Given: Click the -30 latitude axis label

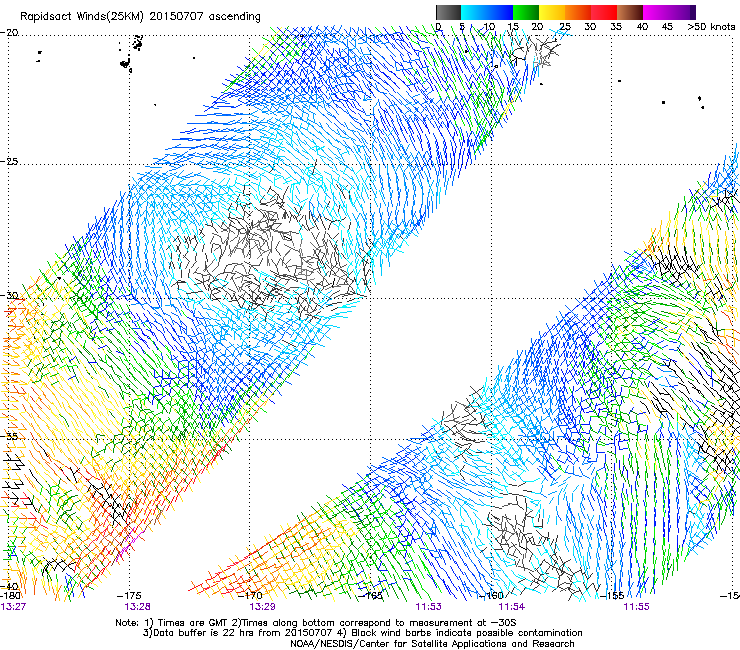Looking at the screenshot, I should [9, 295].
